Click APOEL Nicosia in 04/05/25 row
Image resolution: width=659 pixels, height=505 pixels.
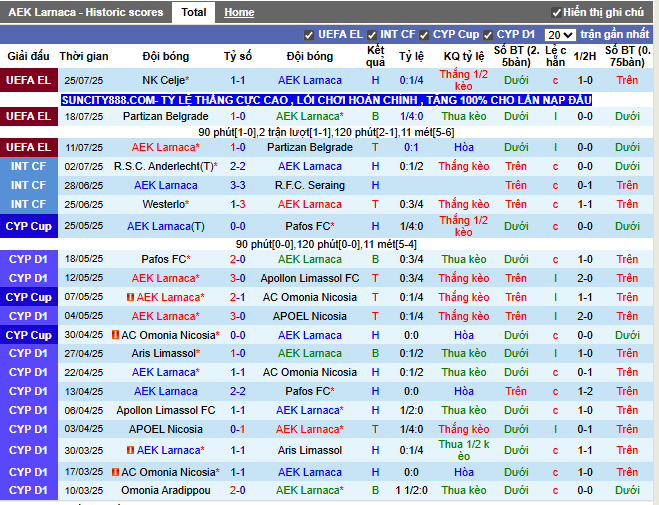(310, 316)
